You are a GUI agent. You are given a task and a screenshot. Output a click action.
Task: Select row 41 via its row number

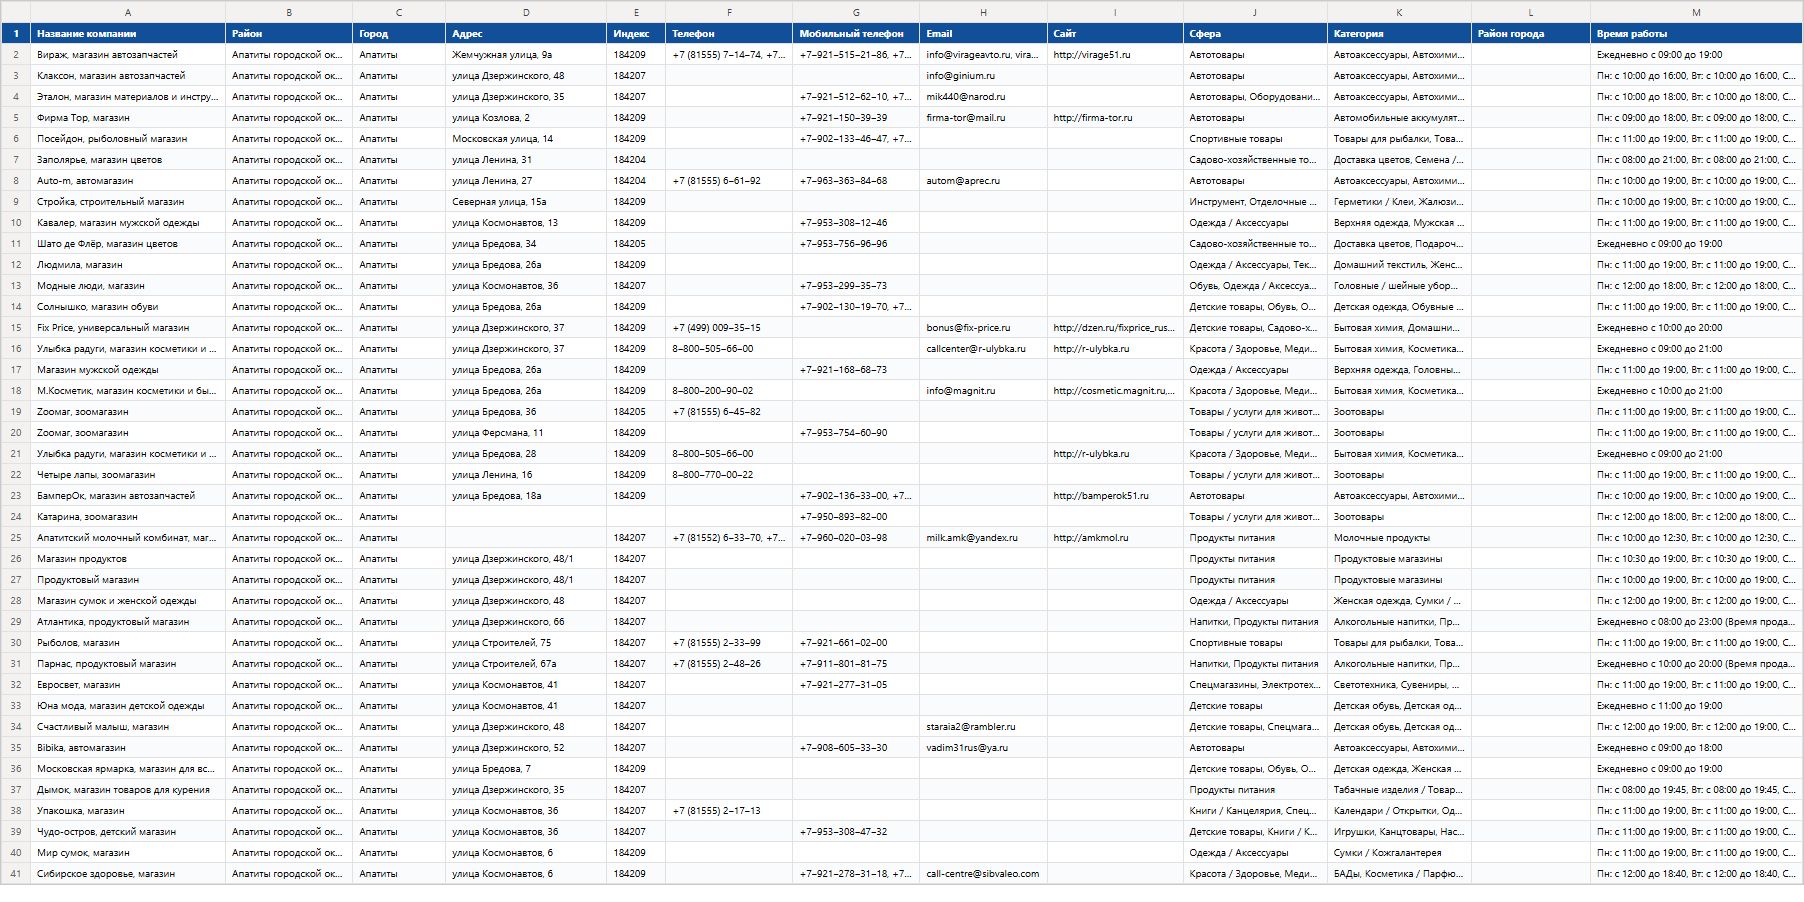(x=16, y=874)
